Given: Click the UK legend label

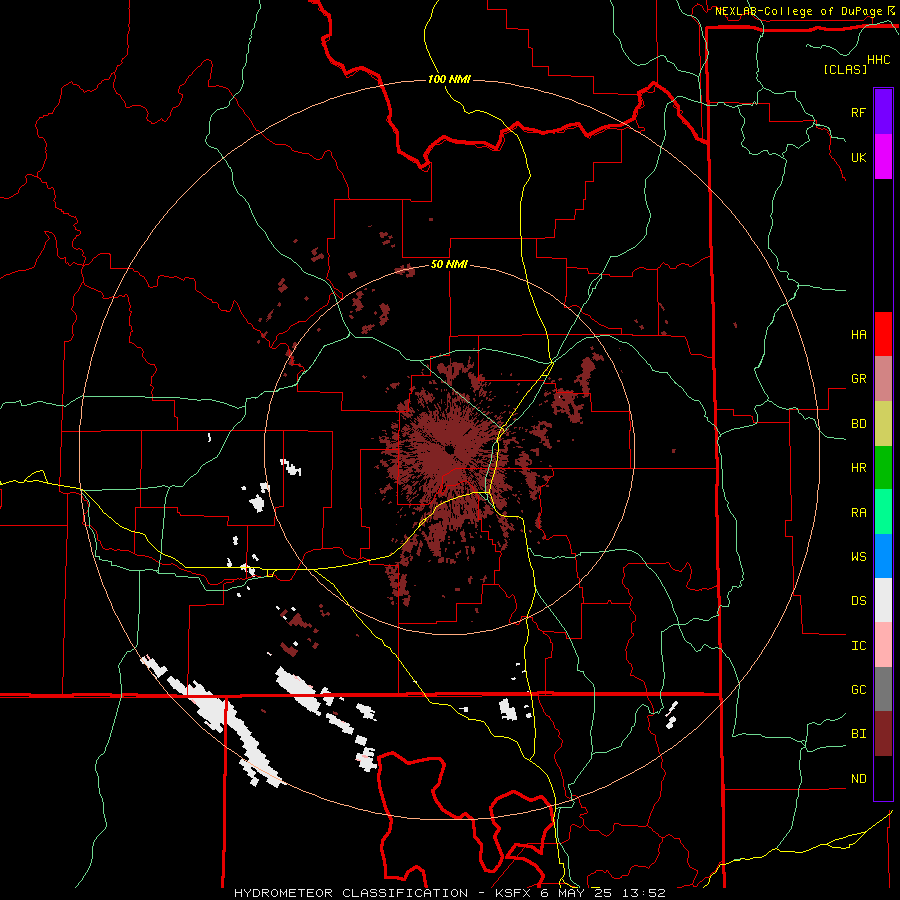Looking at the screenshot, I should coord(858,157).
